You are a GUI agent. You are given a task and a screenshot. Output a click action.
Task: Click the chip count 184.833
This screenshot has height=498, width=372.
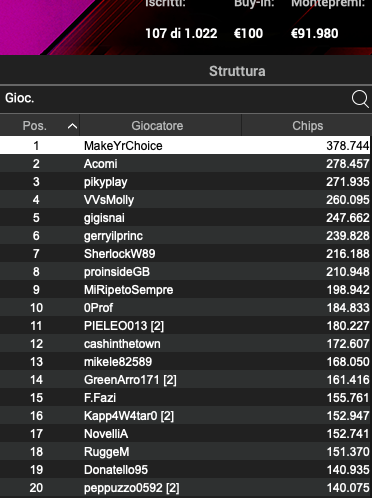click(x=348, y=307)
